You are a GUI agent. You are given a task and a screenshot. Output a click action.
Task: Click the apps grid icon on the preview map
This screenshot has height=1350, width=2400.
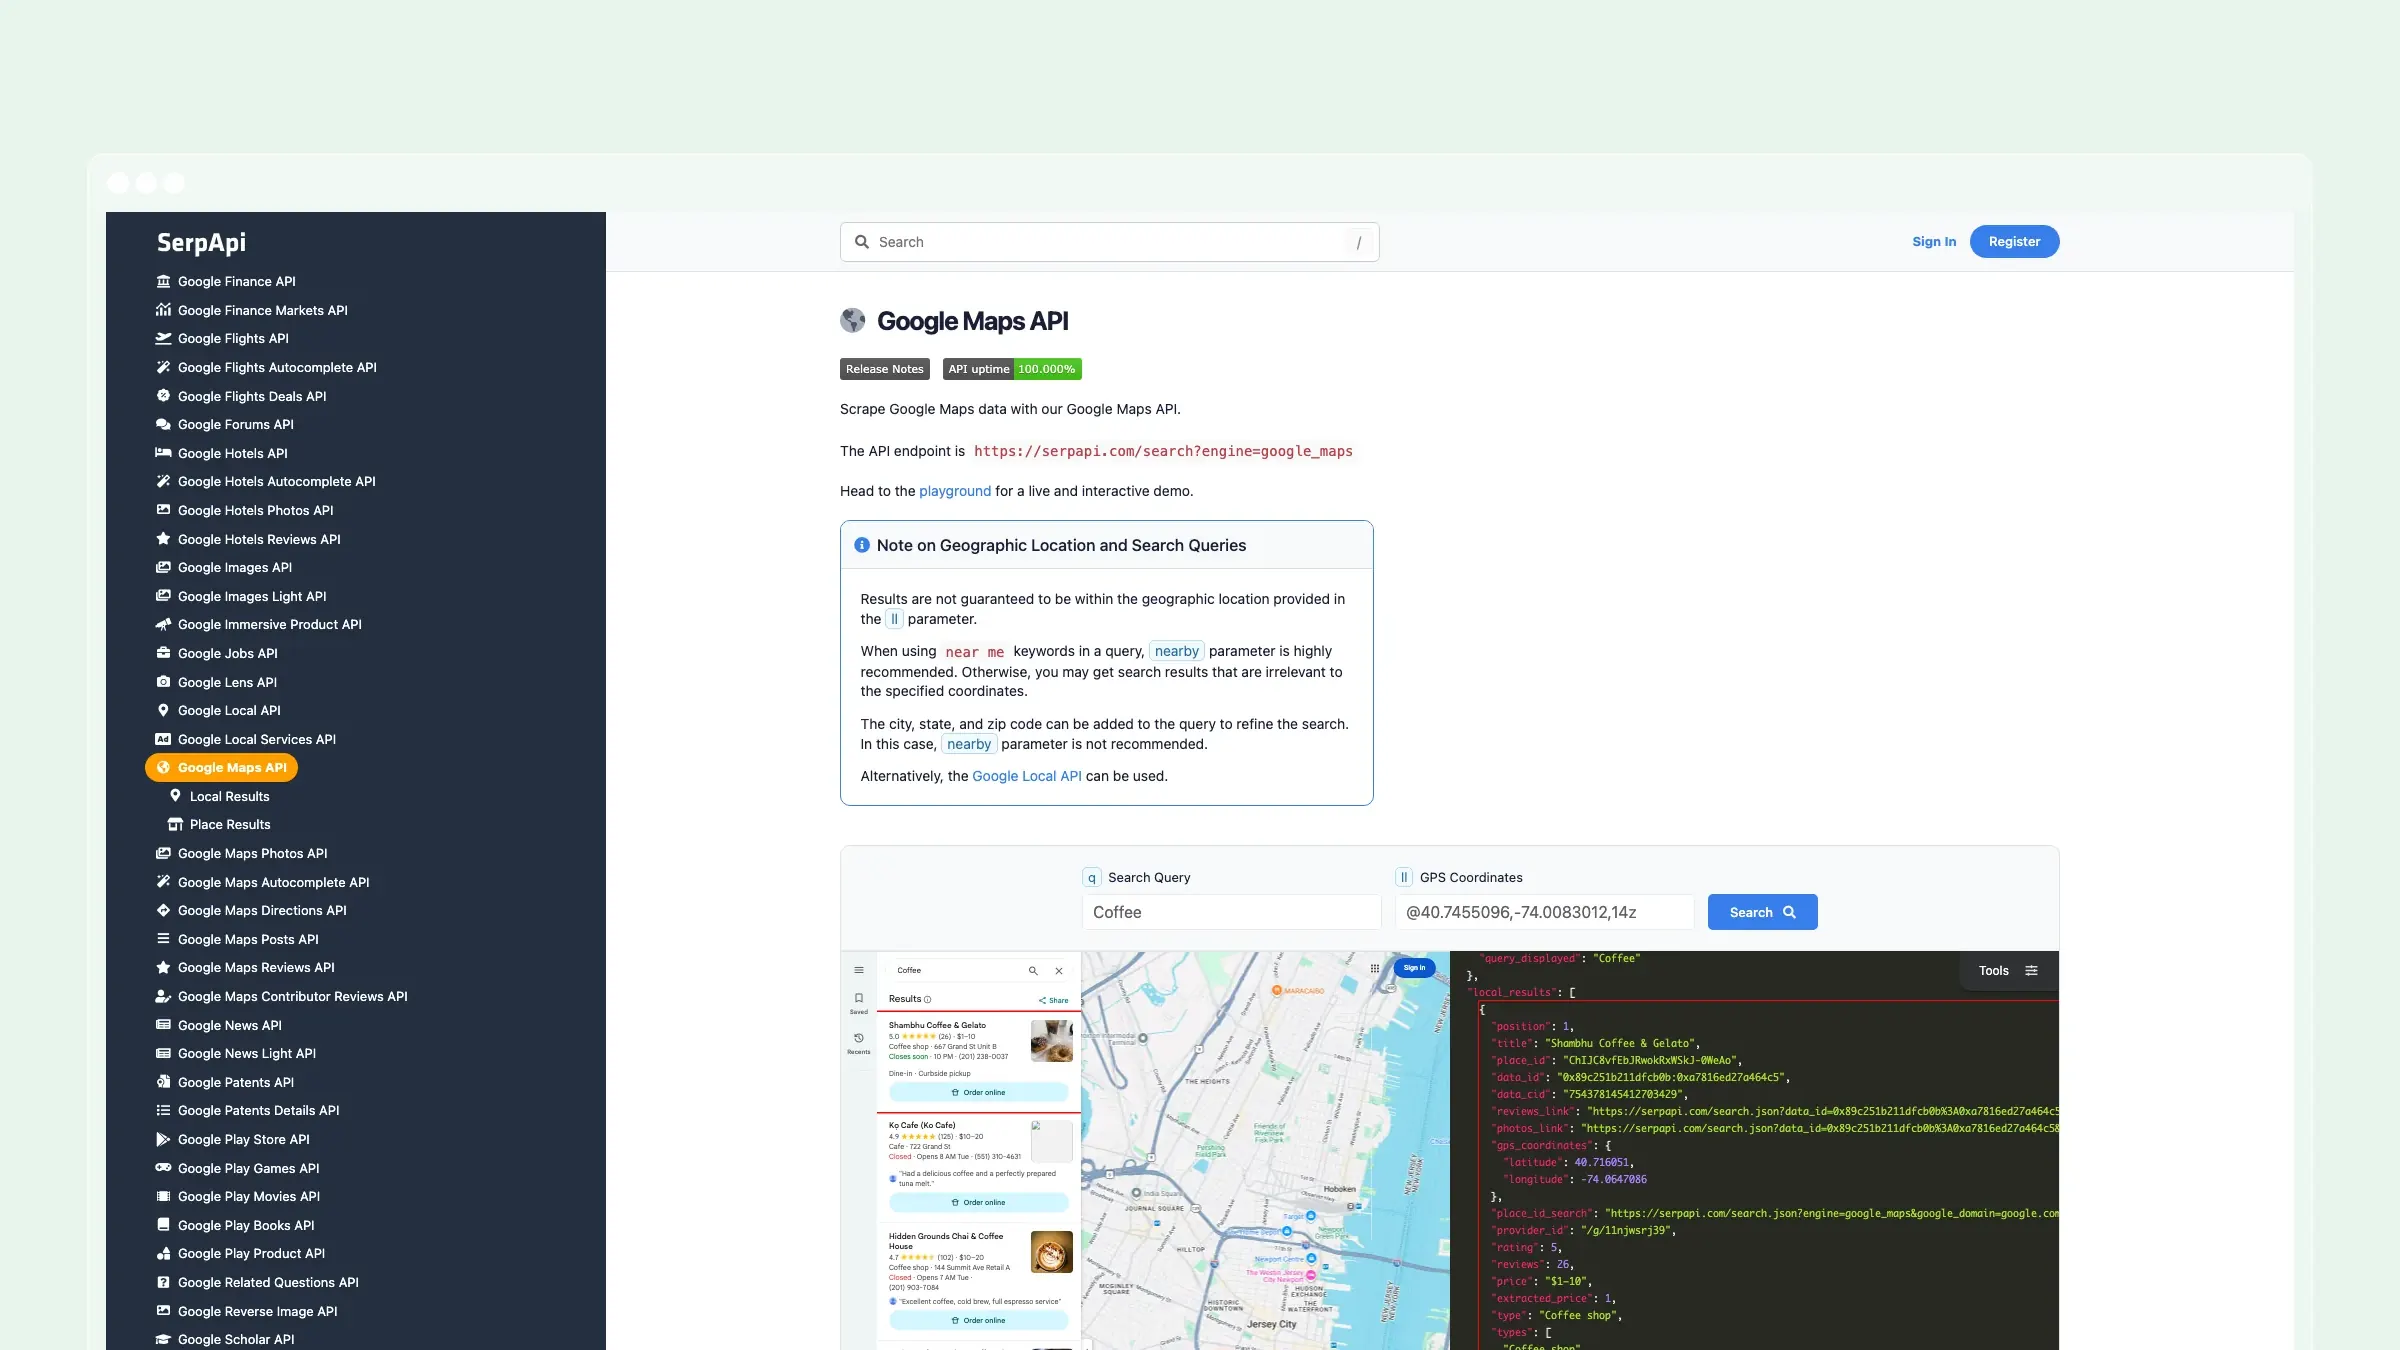1375,968
